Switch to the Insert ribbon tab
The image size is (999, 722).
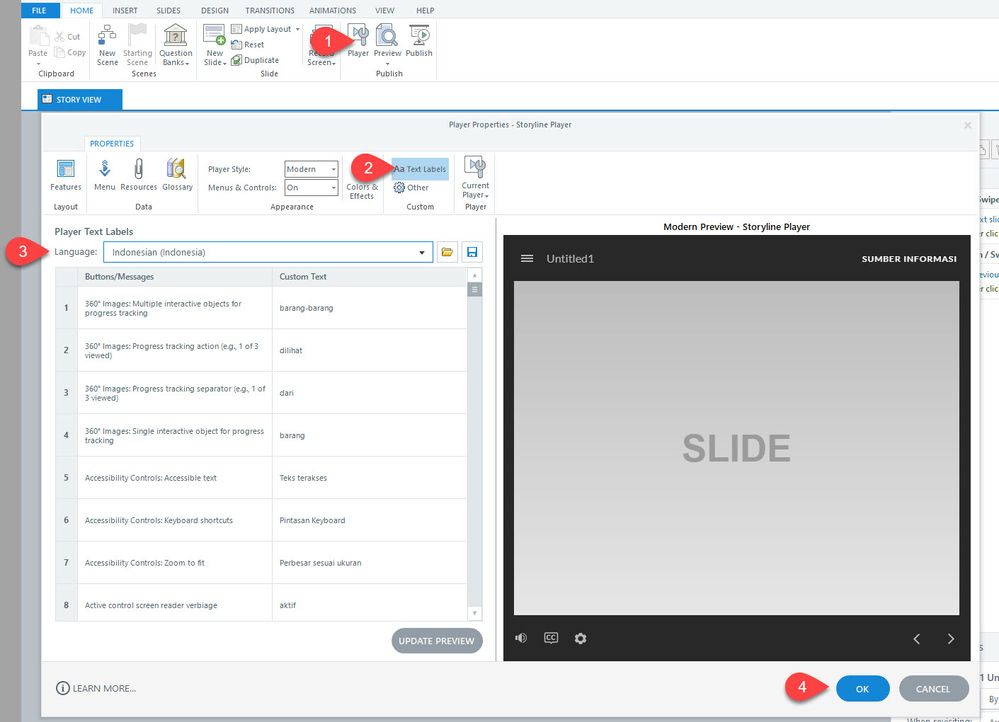pyautogui.click(x=125, y=10)
